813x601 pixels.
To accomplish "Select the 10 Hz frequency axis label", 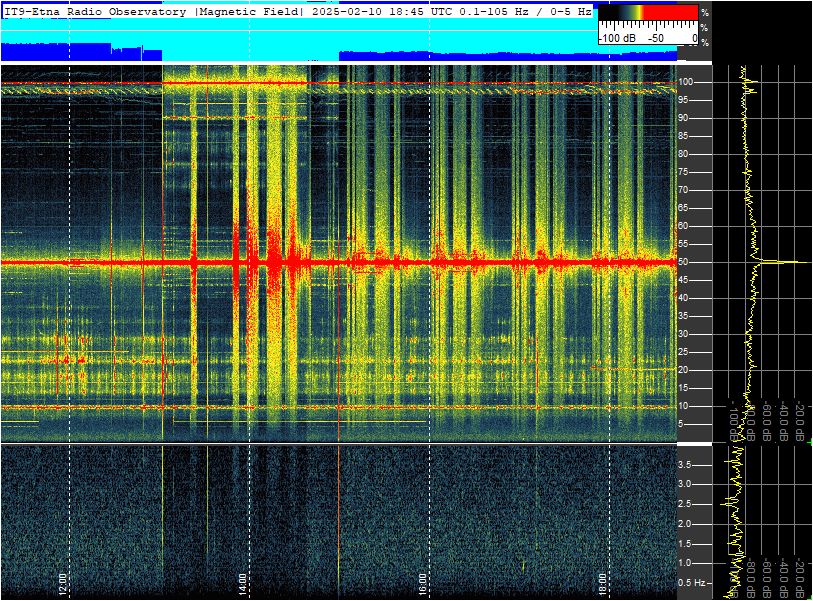I will click(x=683, y=406).
